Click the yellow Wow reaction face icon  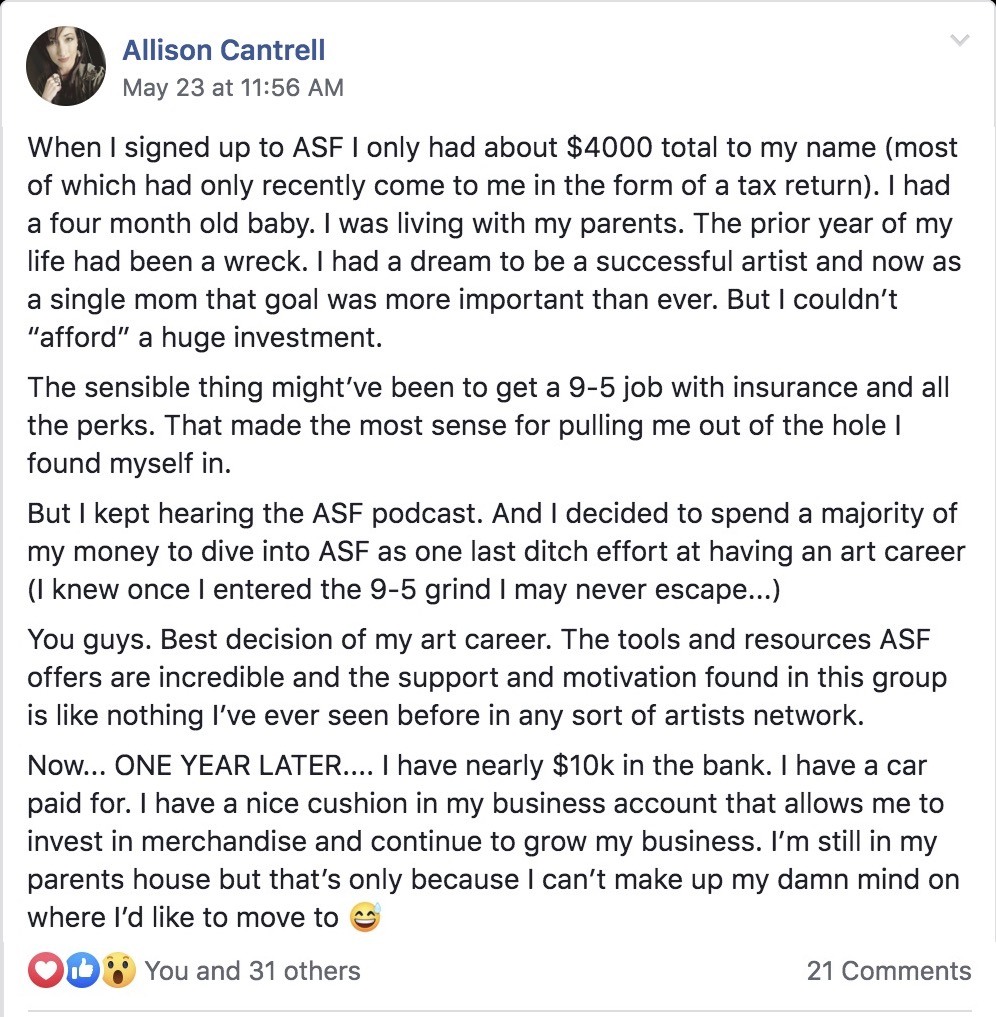(x=118, y=970)
